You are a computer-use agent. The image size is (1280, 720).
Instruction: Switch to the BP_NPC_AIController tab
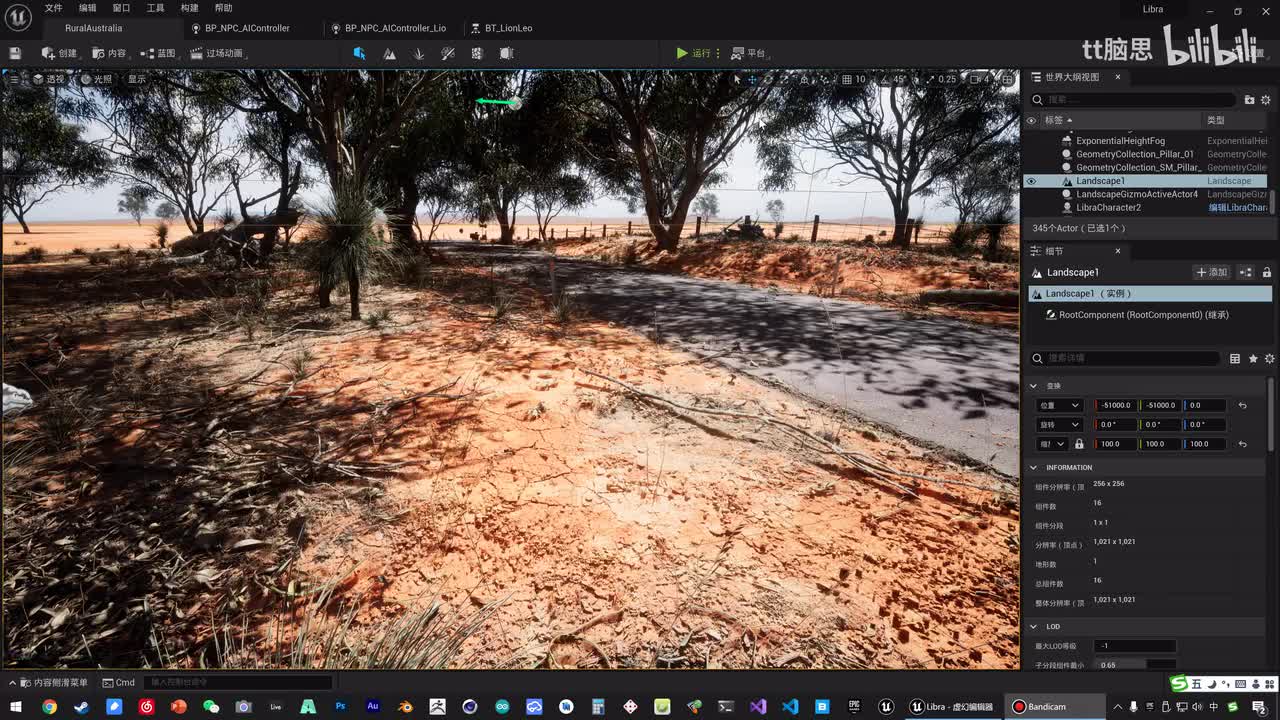(246, 28)
